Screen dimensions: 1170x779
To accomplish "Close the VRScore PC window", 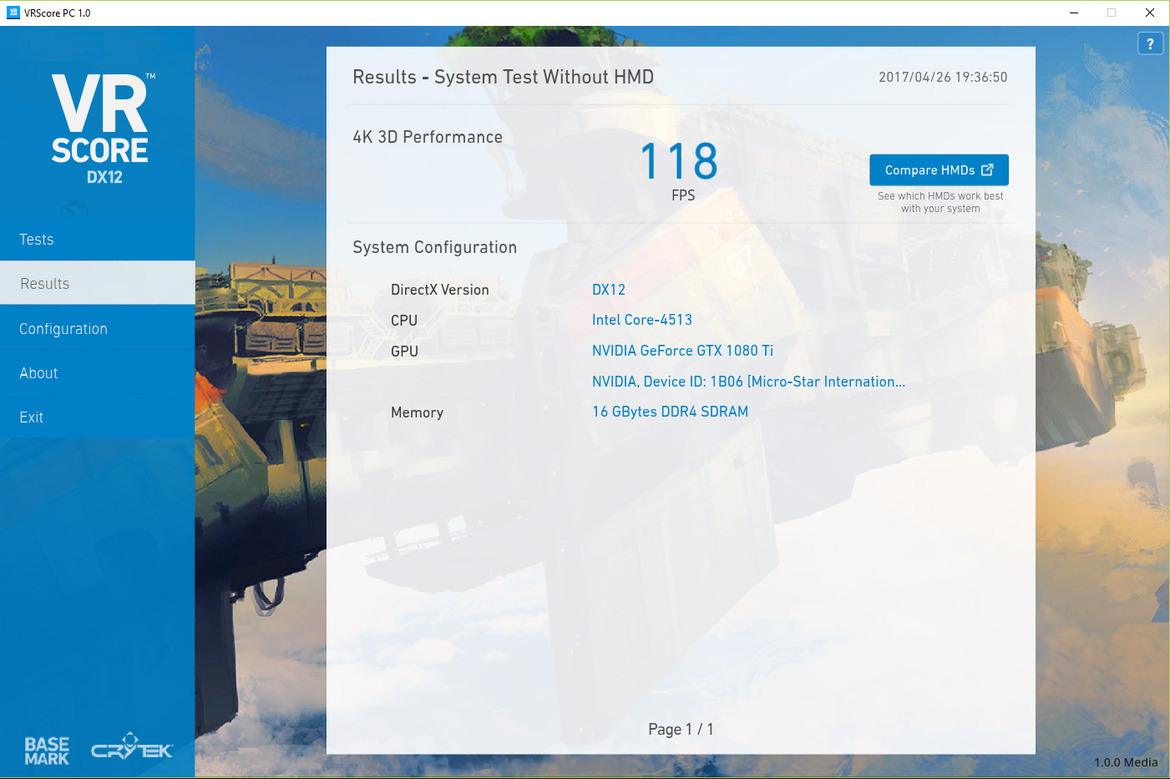I will coord(1149,13).
